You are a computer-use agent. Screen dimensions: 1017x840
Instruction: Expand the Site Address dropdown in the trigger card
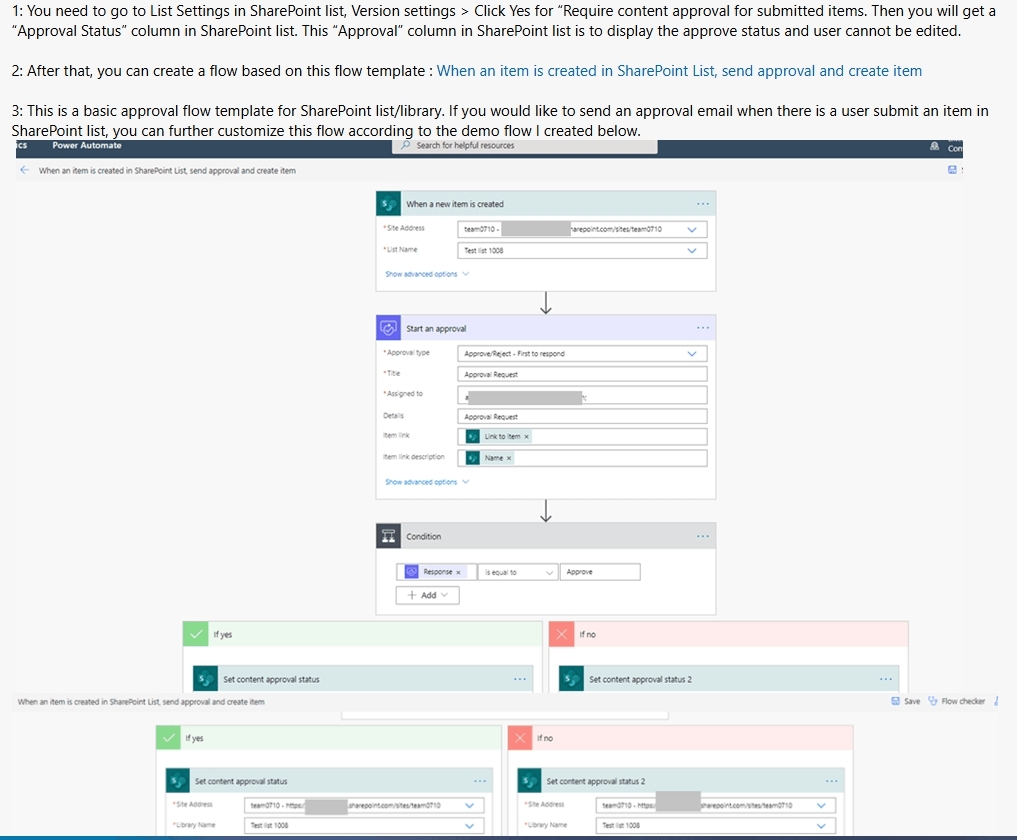tap(692, 229)
